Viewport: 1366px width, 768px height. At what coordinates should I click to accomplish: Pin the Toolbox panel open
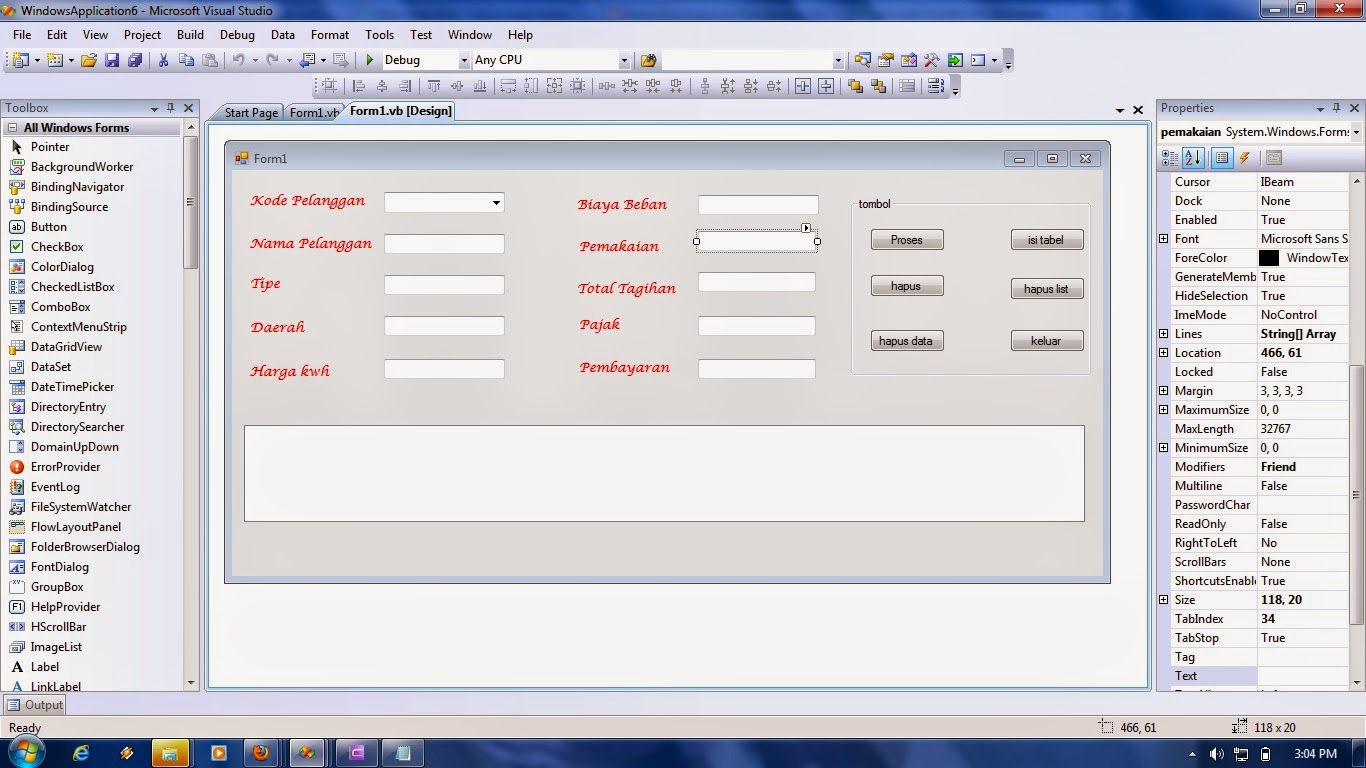[x=171, y=108]
